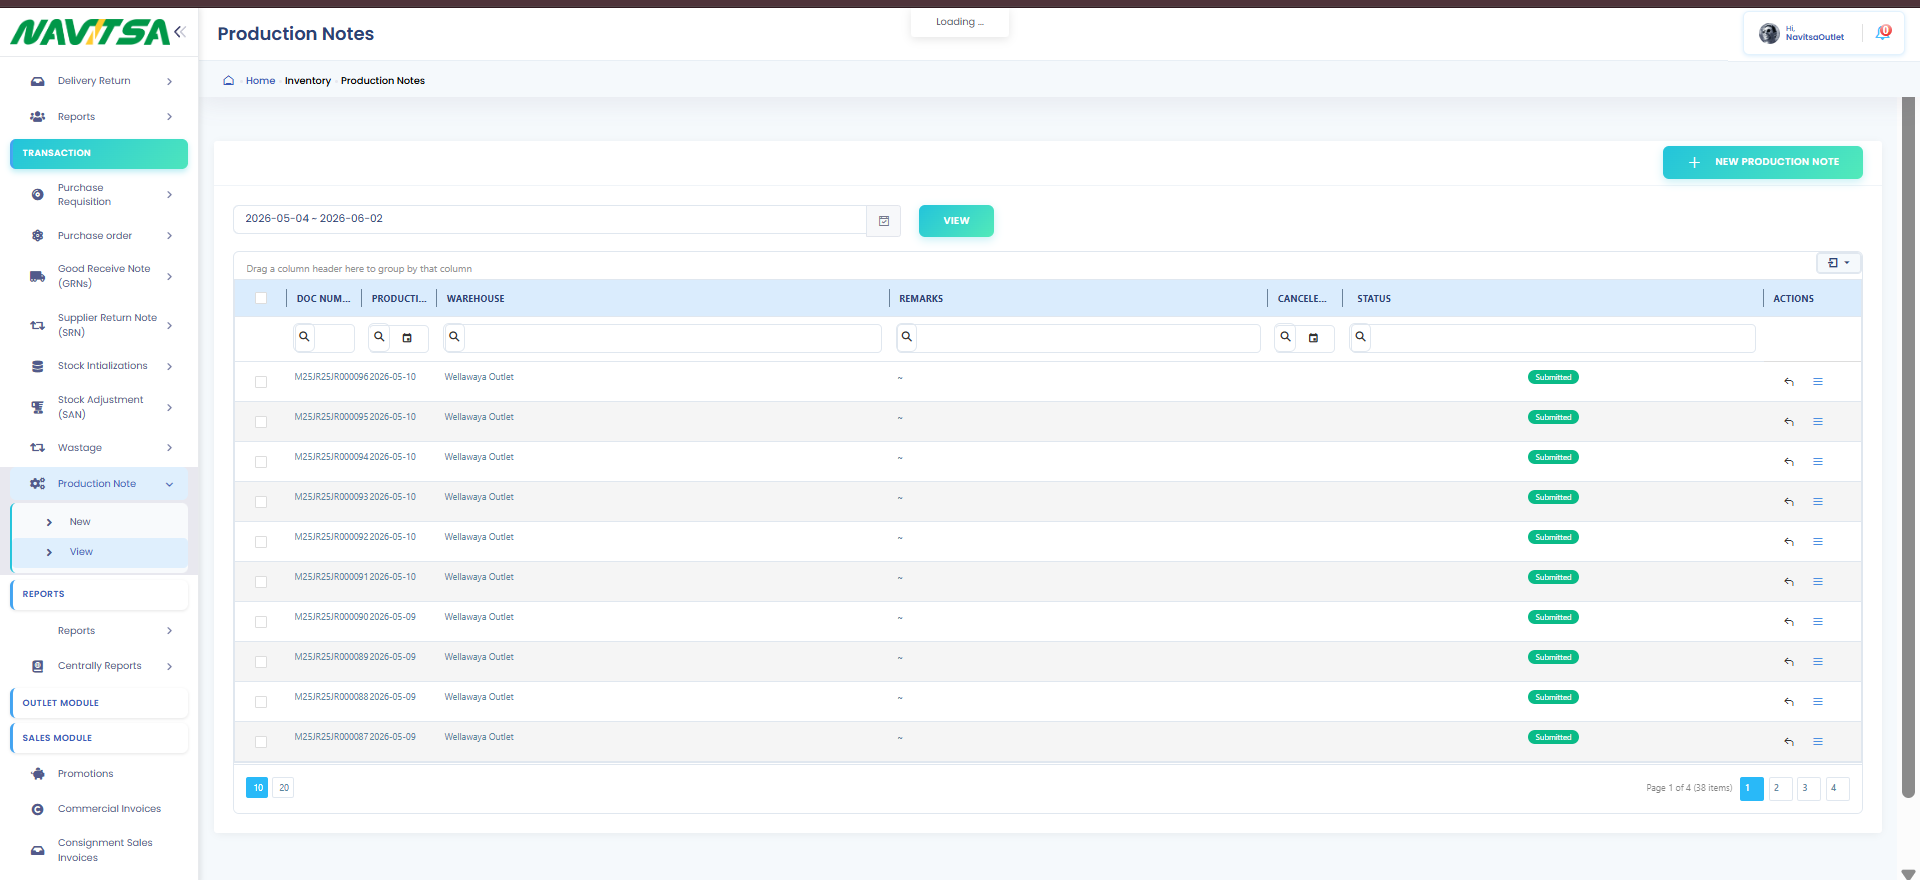The height and width of the screenshot is (880, 1920).
Task: Go to the Home breadcrumb link
Action: 260,81
